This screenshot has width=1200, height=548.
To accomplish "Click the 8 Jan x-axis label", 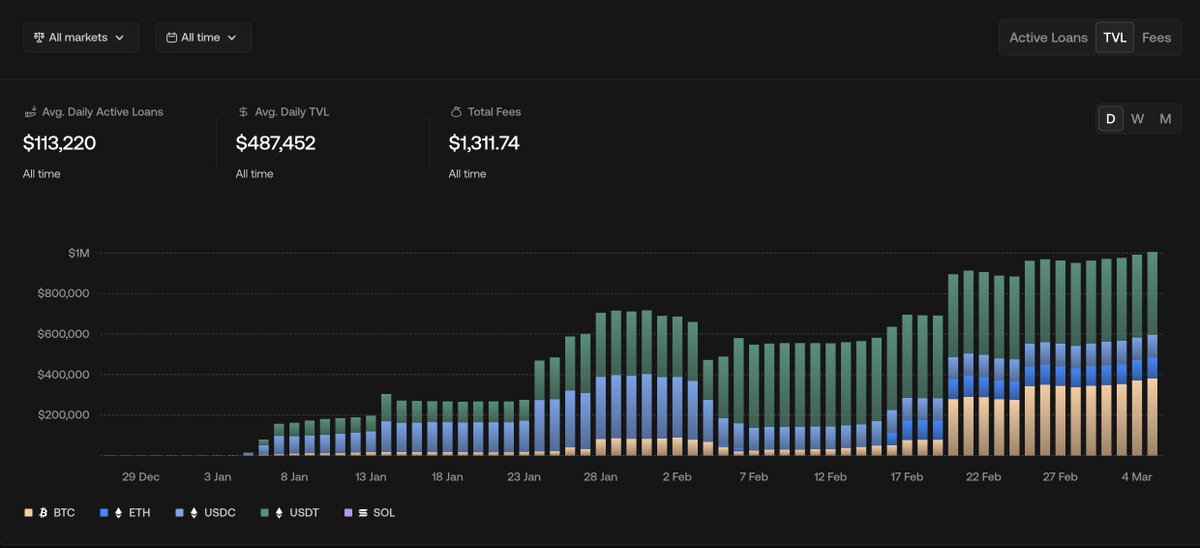I will [294, 477].
